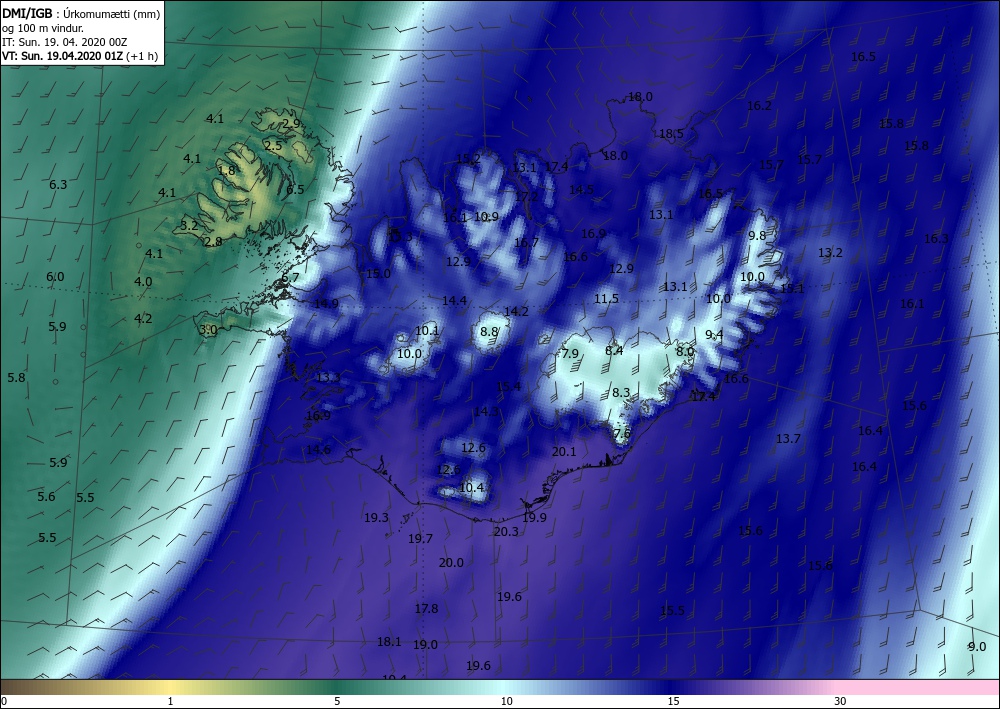Viewport: 1000px width, 709px height.
Task: Click the 20.3 value on the map
Action: point(506,531)
